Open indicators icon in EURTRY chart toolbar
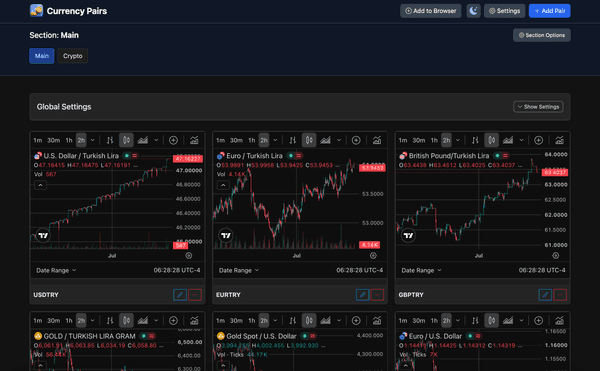The width and height of the screenshot is (600, 371). point(377,140)
